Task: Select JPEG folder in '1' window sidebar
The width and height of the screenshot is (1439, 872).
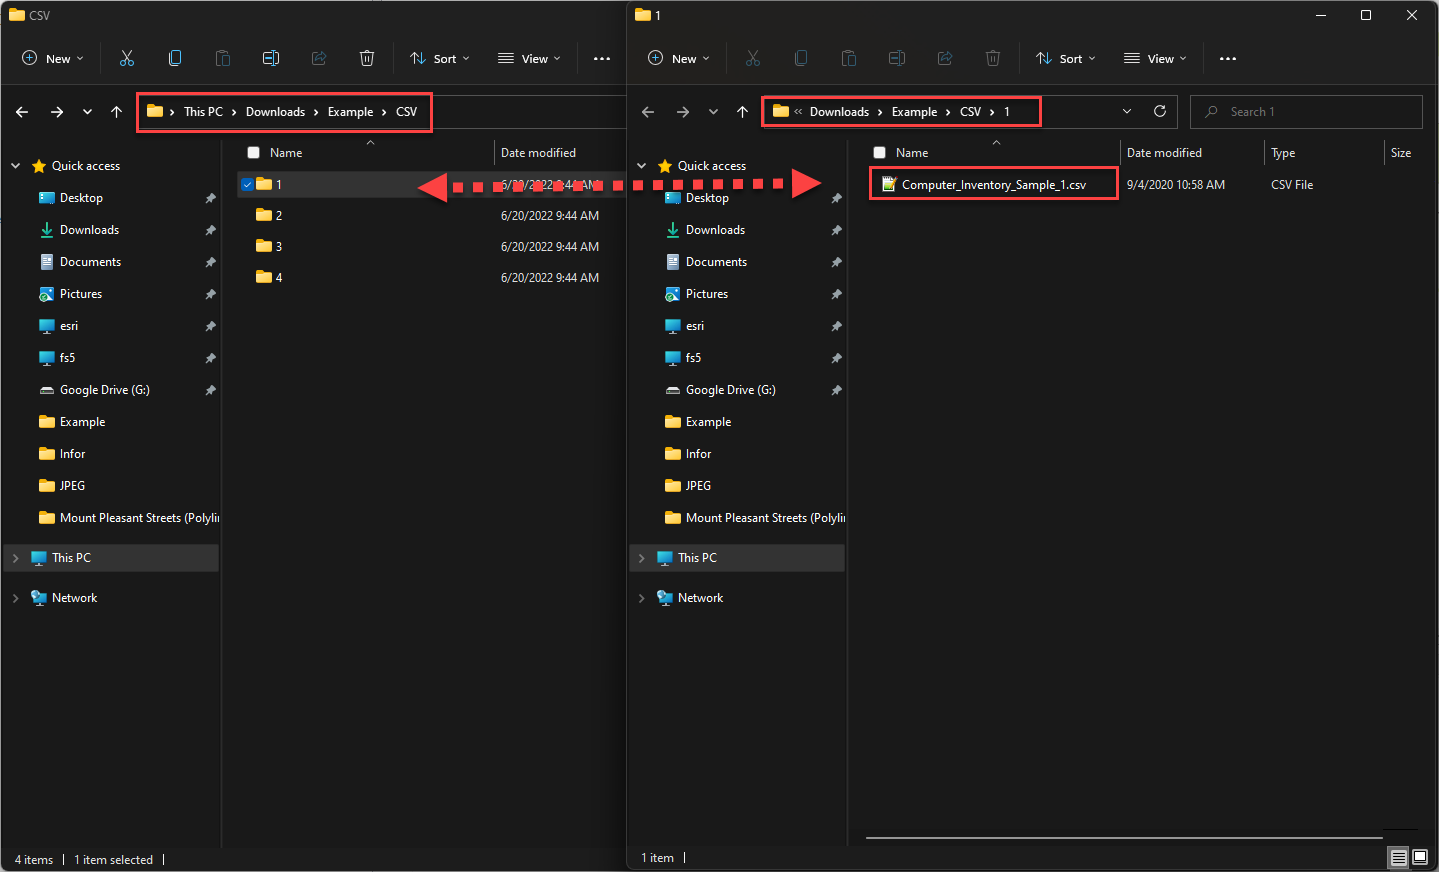Action: point(698,486)
